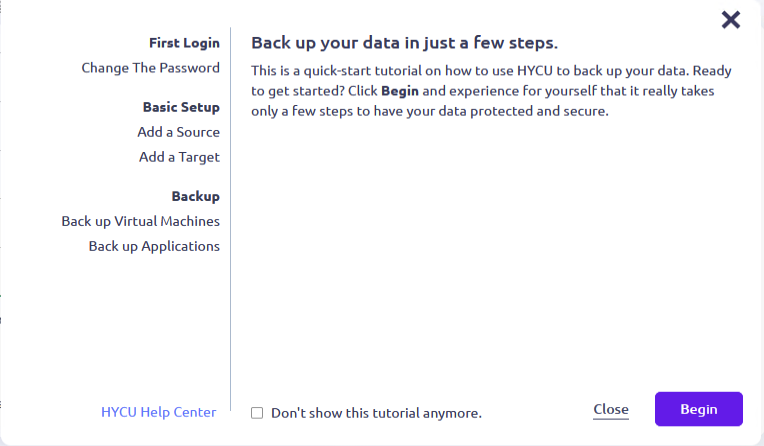Select the Add a Source step
Viewport: 764px width, 446px height.
coord(178,132)
